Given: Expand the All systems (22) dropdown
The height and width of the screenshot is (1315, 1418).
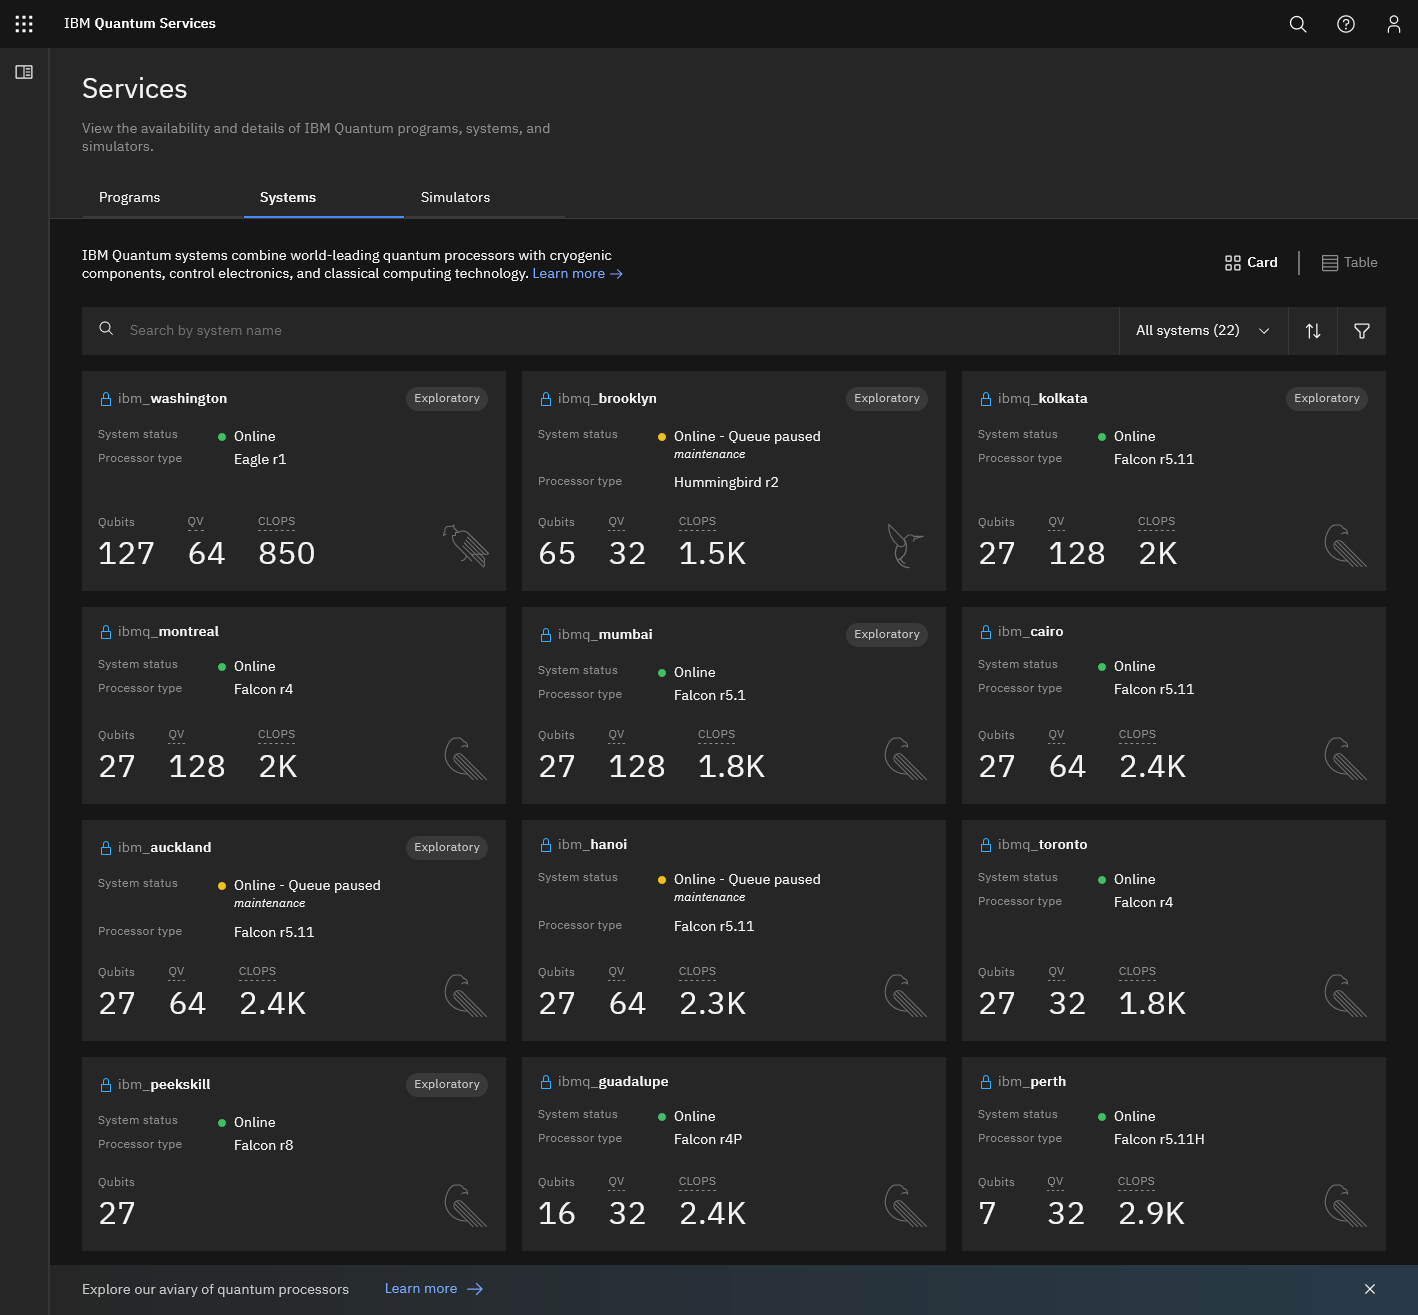Looking at the screenshot, I should click(1203, 331).
